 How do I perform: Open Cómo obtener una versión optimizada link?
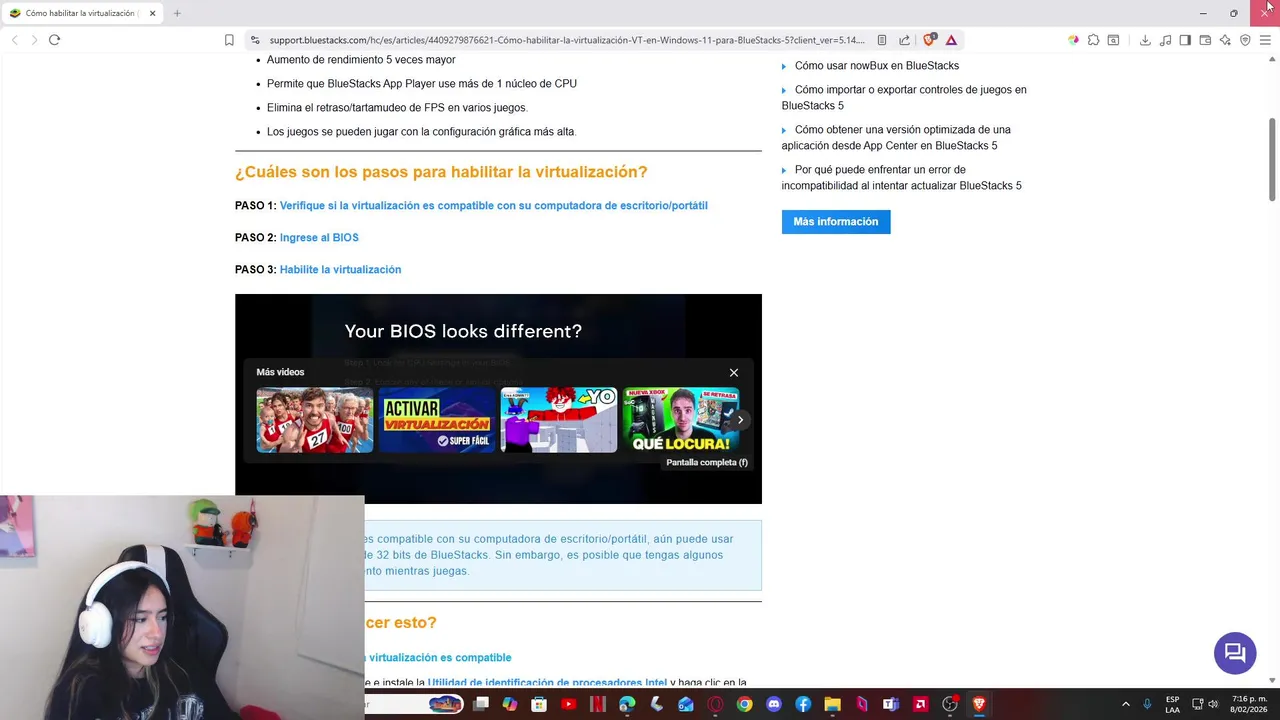(x=896, y=137)
